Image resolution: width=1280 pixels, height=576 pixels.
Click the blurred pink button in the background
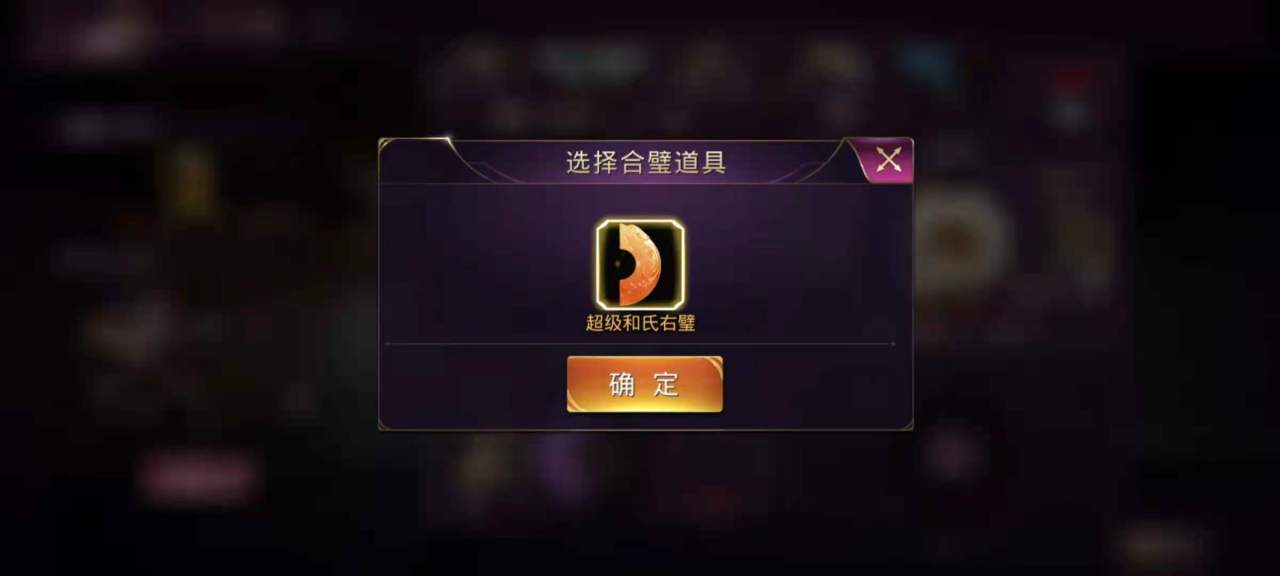(x=198, y=477)
